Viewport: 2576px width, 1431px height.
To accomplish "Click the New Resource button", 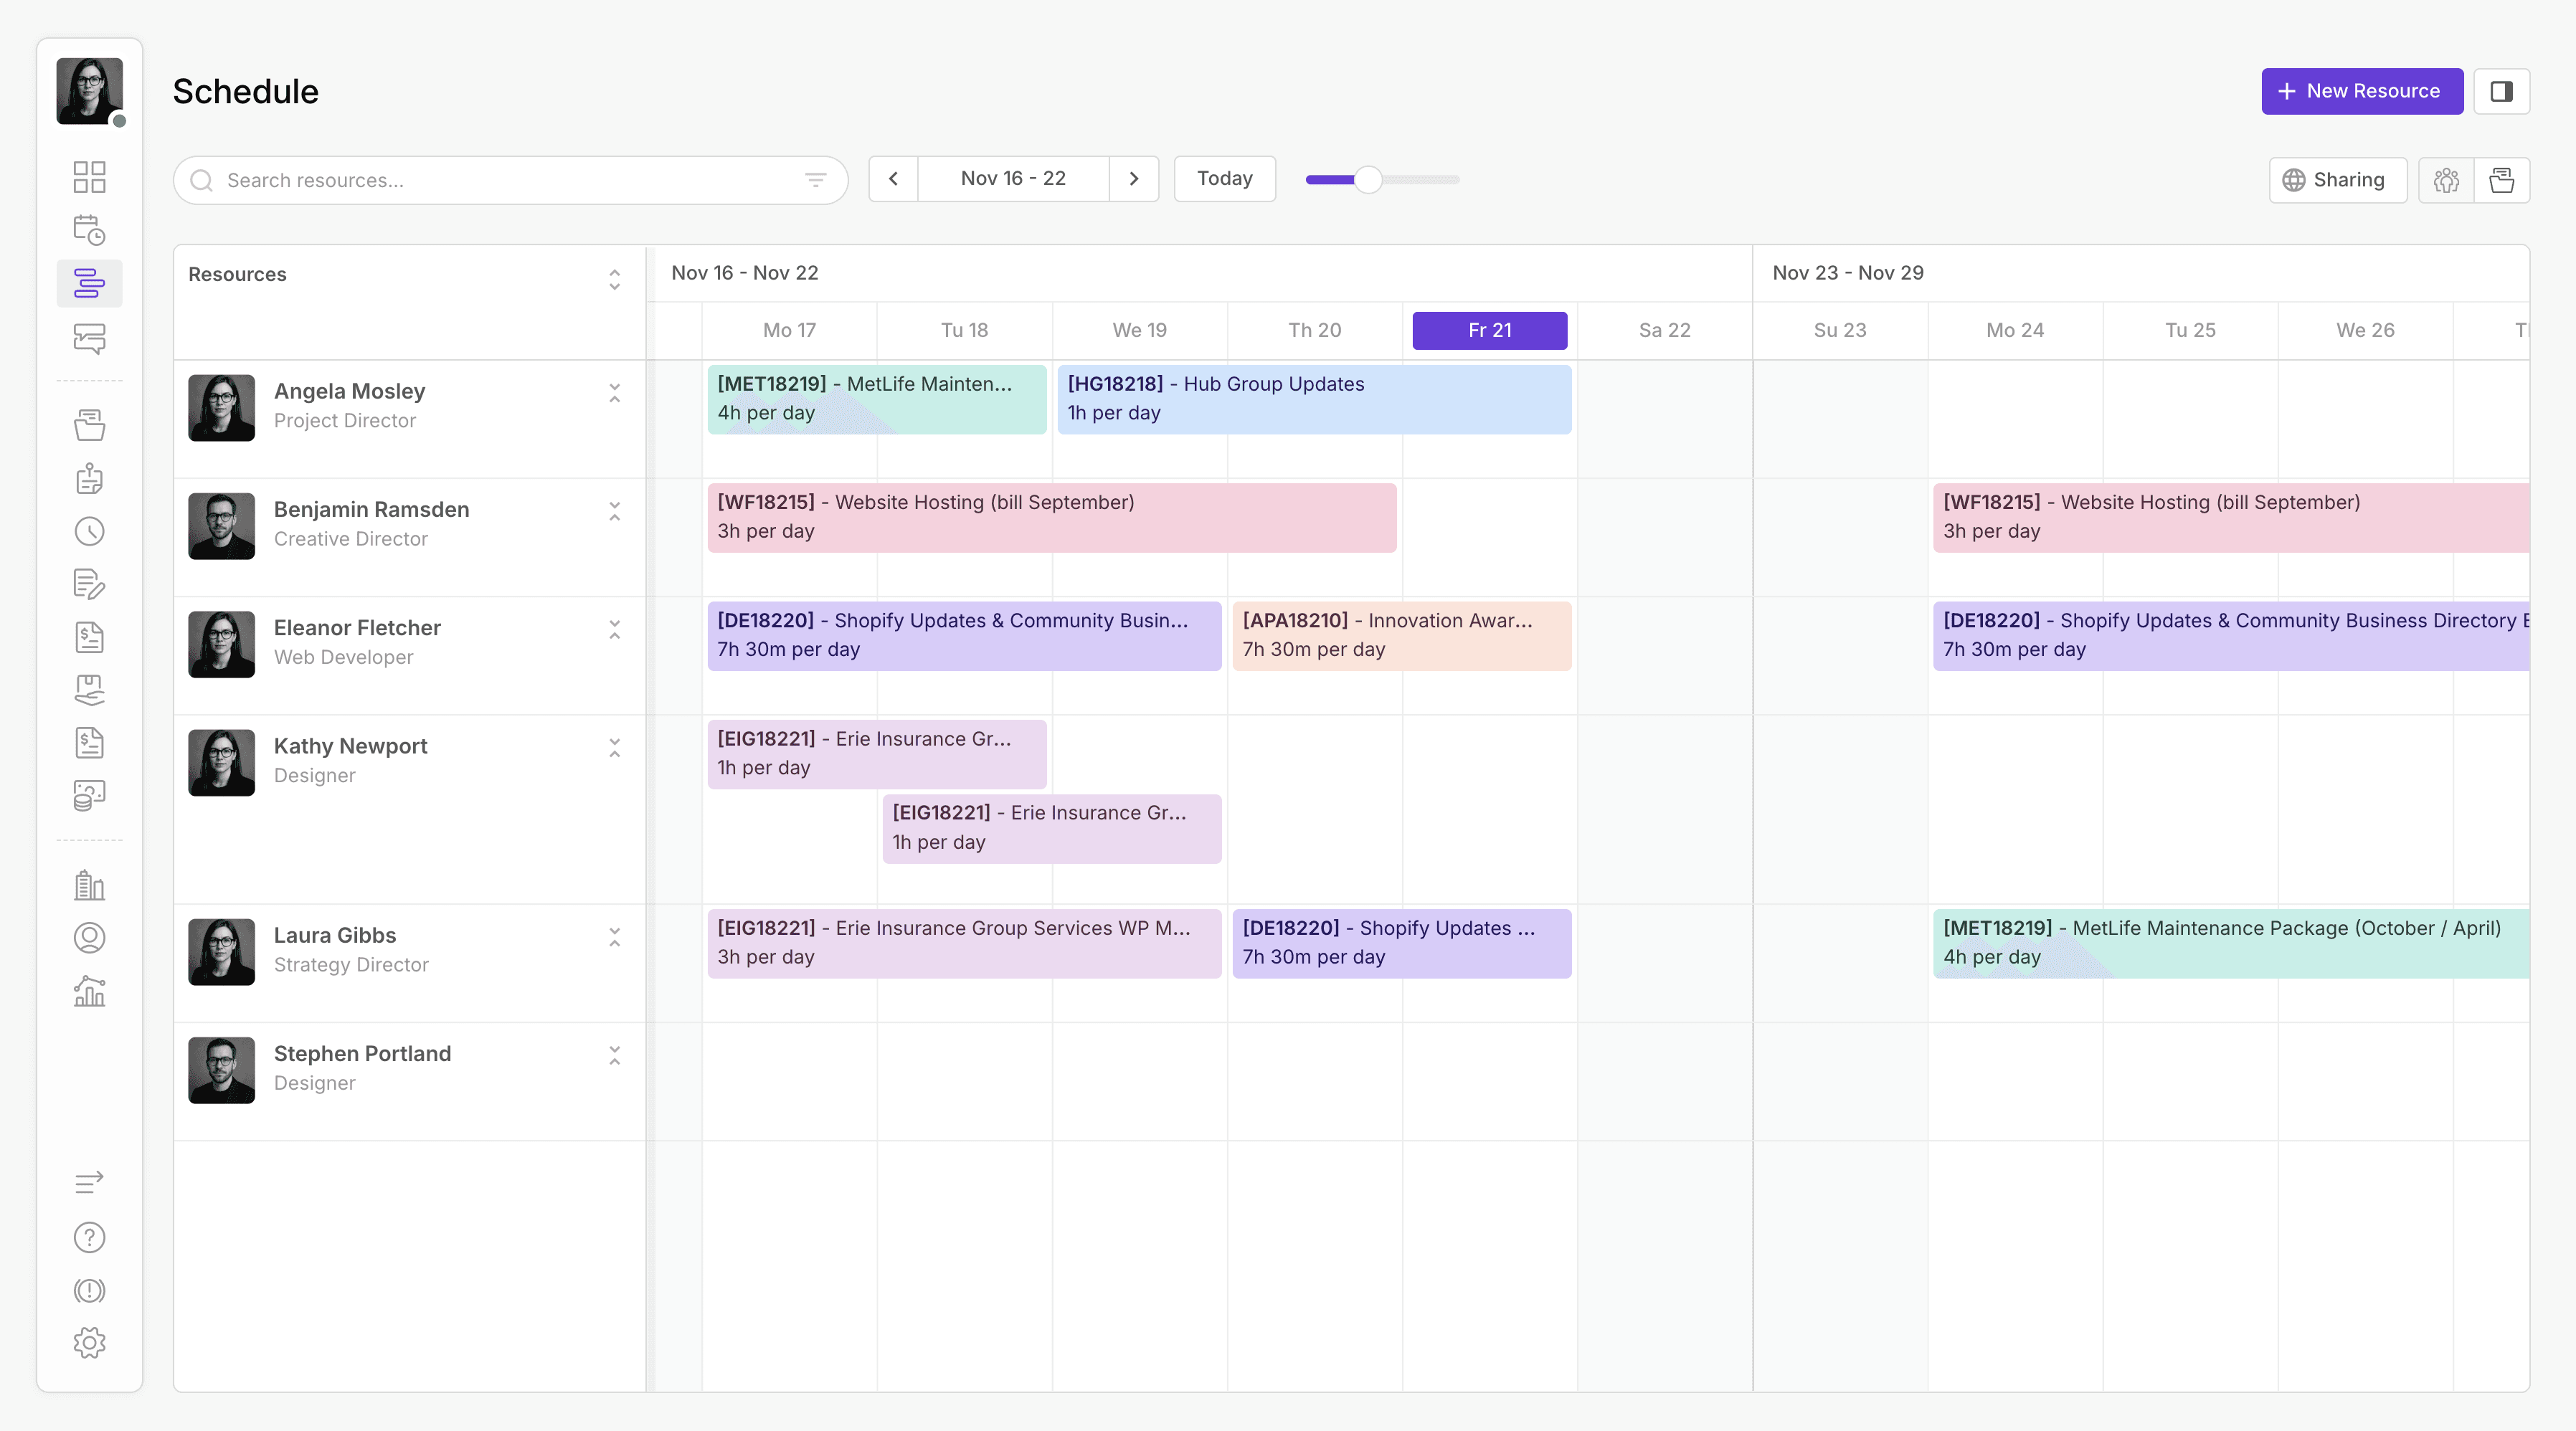I will pyautogui.click(x=2361, y=91).
